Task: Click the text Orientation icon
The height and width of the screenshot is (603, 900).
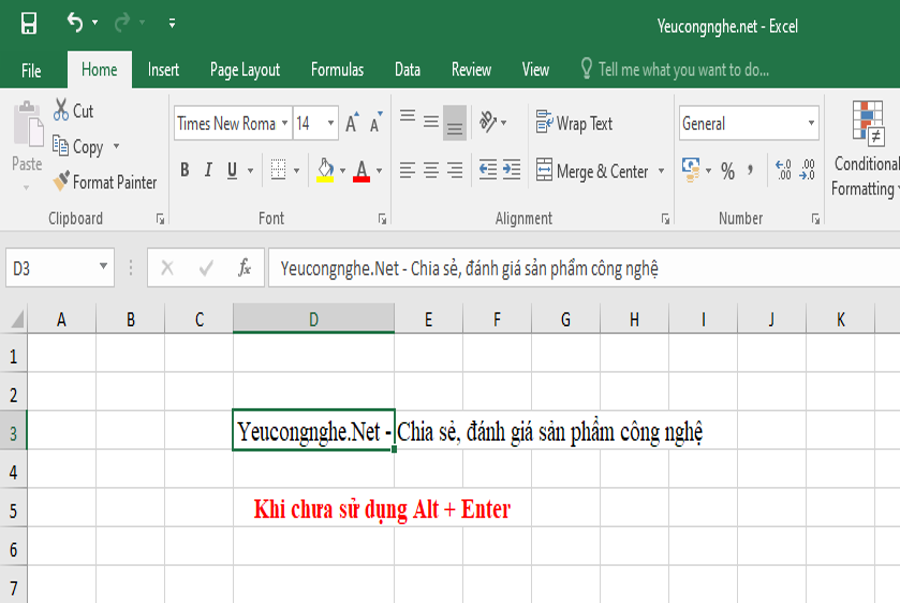Action: click(488, 122)
